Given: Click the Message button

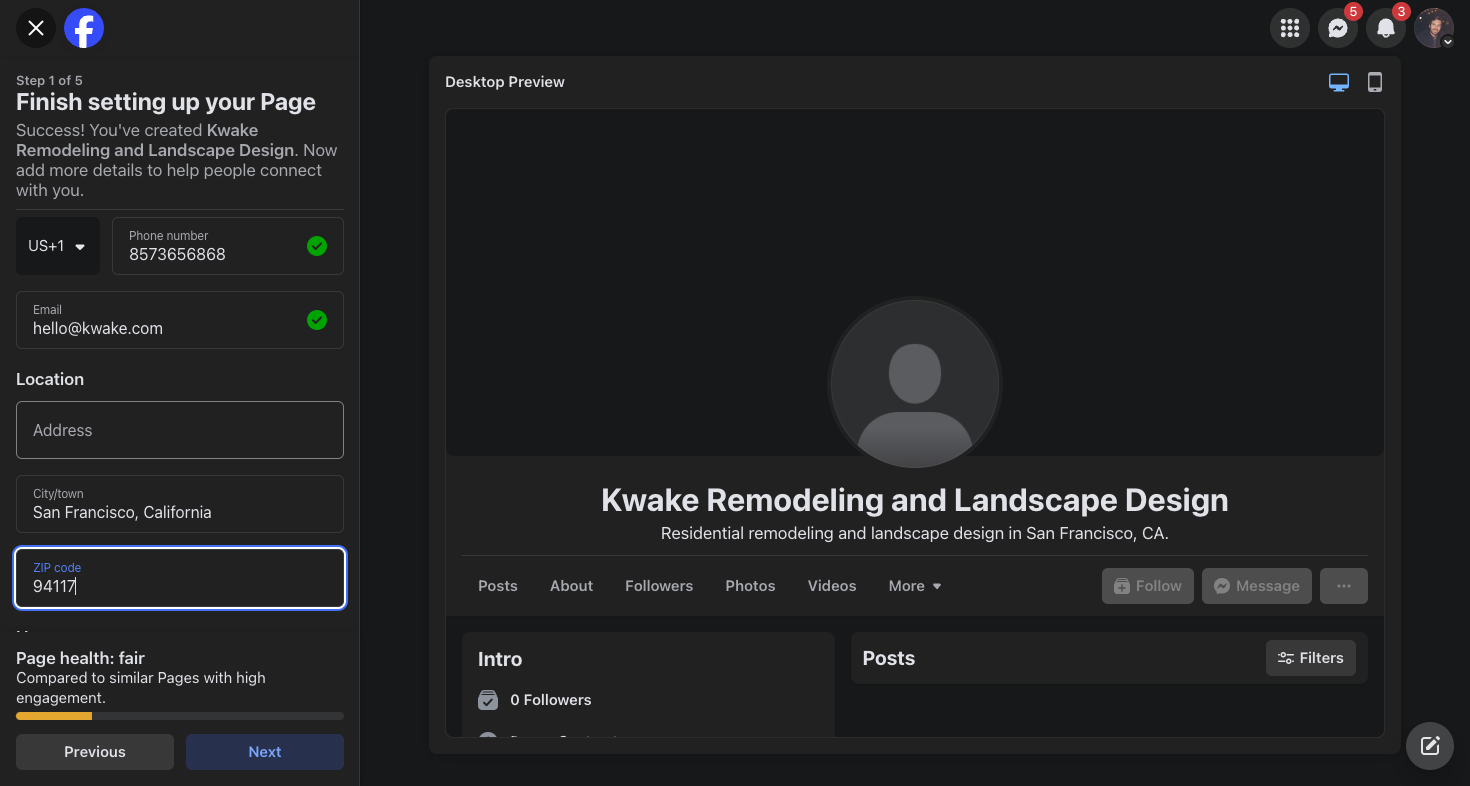Looking at the screenshot, I should click(x=1257, y=586).
